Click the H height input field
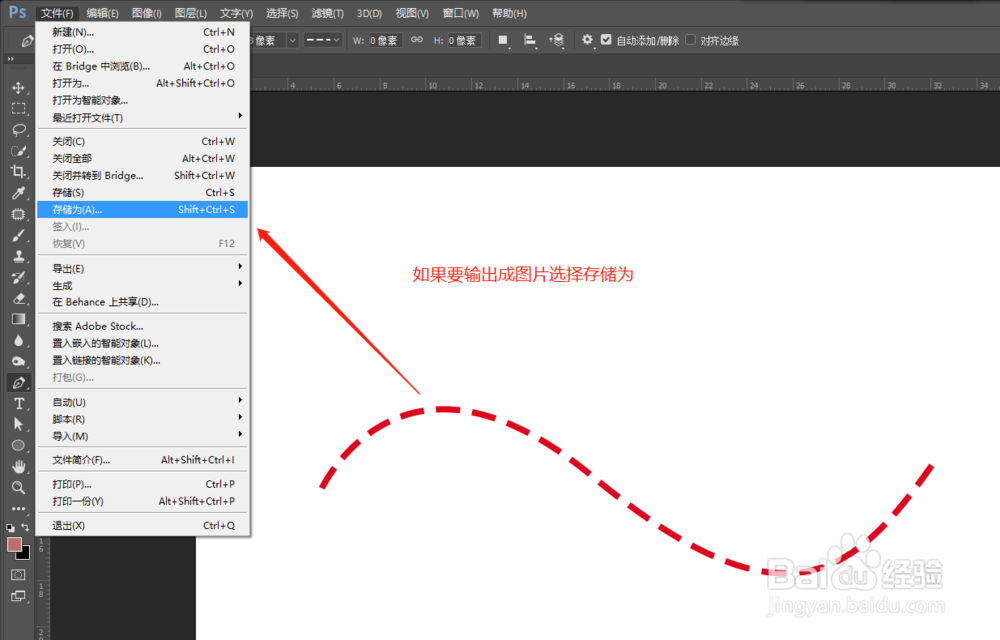Image resolution: width=1000 pixels, height=640 pixels. (x=464, y=40)
